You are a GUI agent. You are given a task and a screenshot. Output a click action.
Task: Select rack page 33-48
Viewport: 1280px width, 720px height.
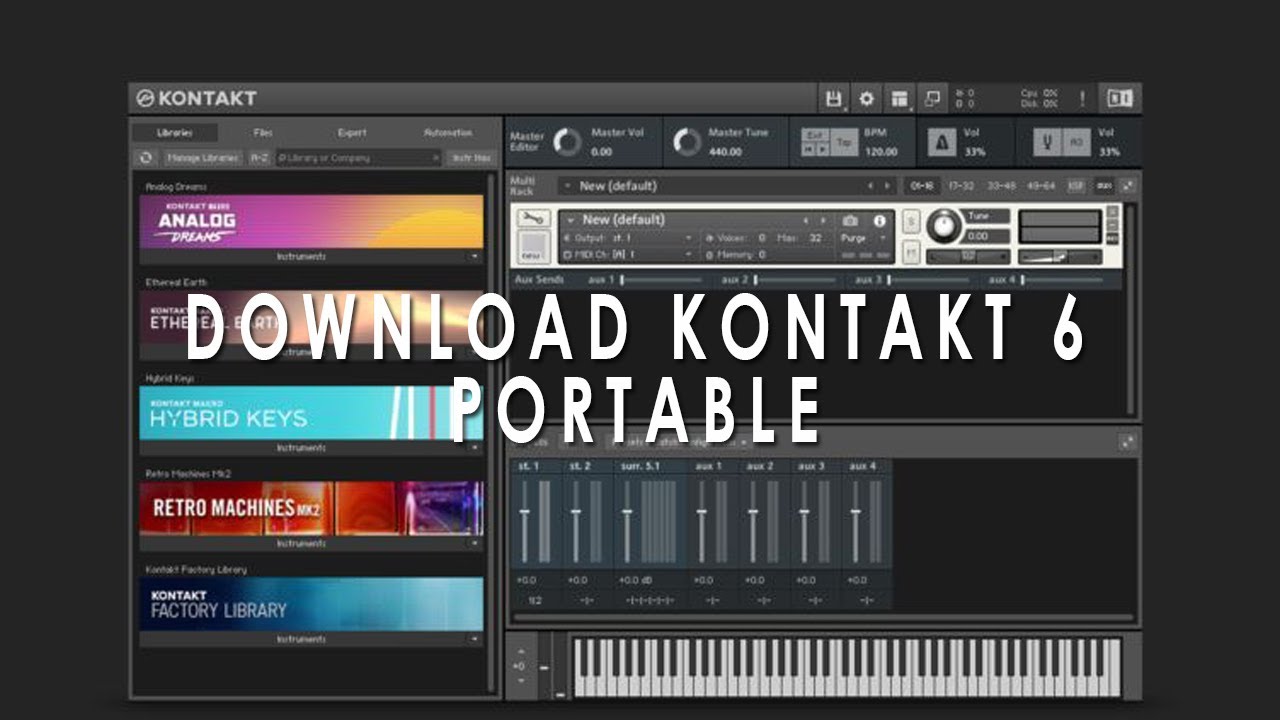pos(1001,186)
